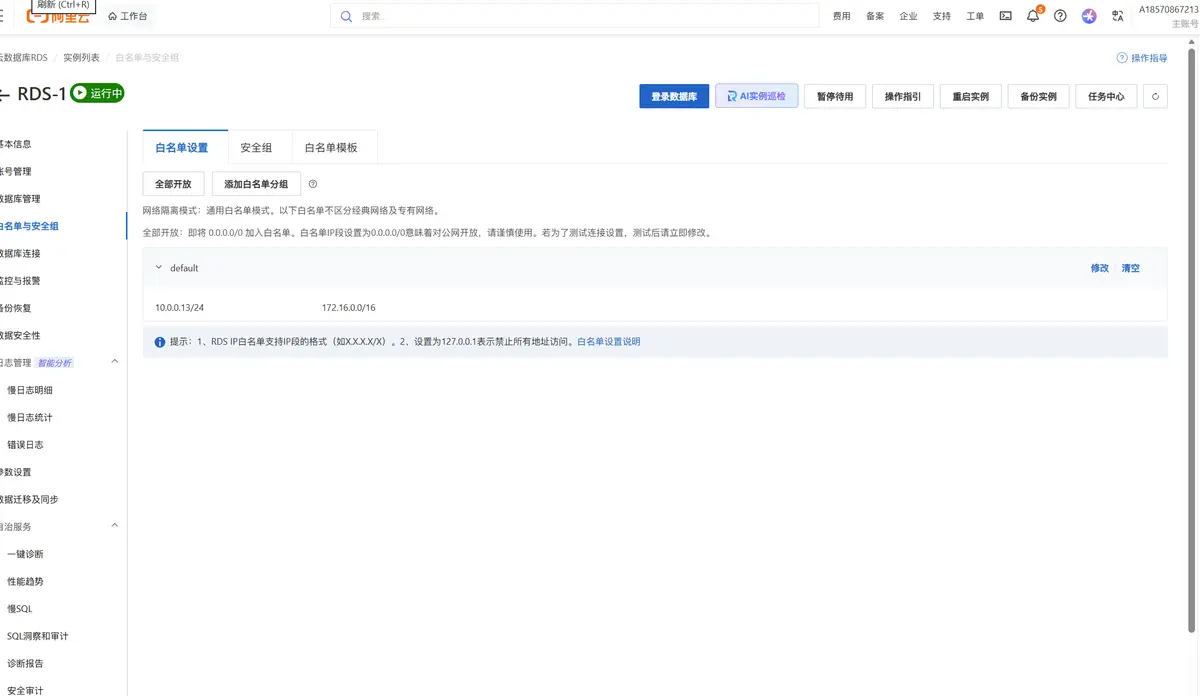Switch language with the translate icon

tap(1118, 16)
